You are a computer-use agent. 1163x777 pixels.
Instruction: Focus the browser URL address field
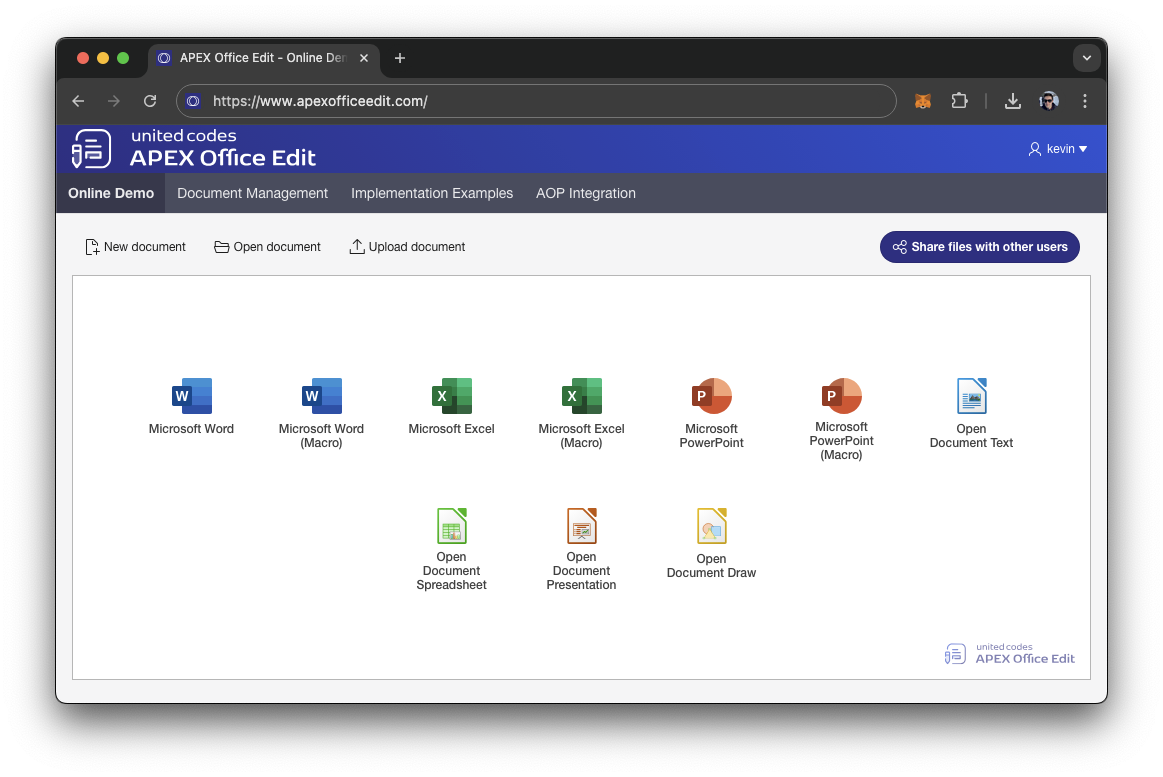point(540,101)
